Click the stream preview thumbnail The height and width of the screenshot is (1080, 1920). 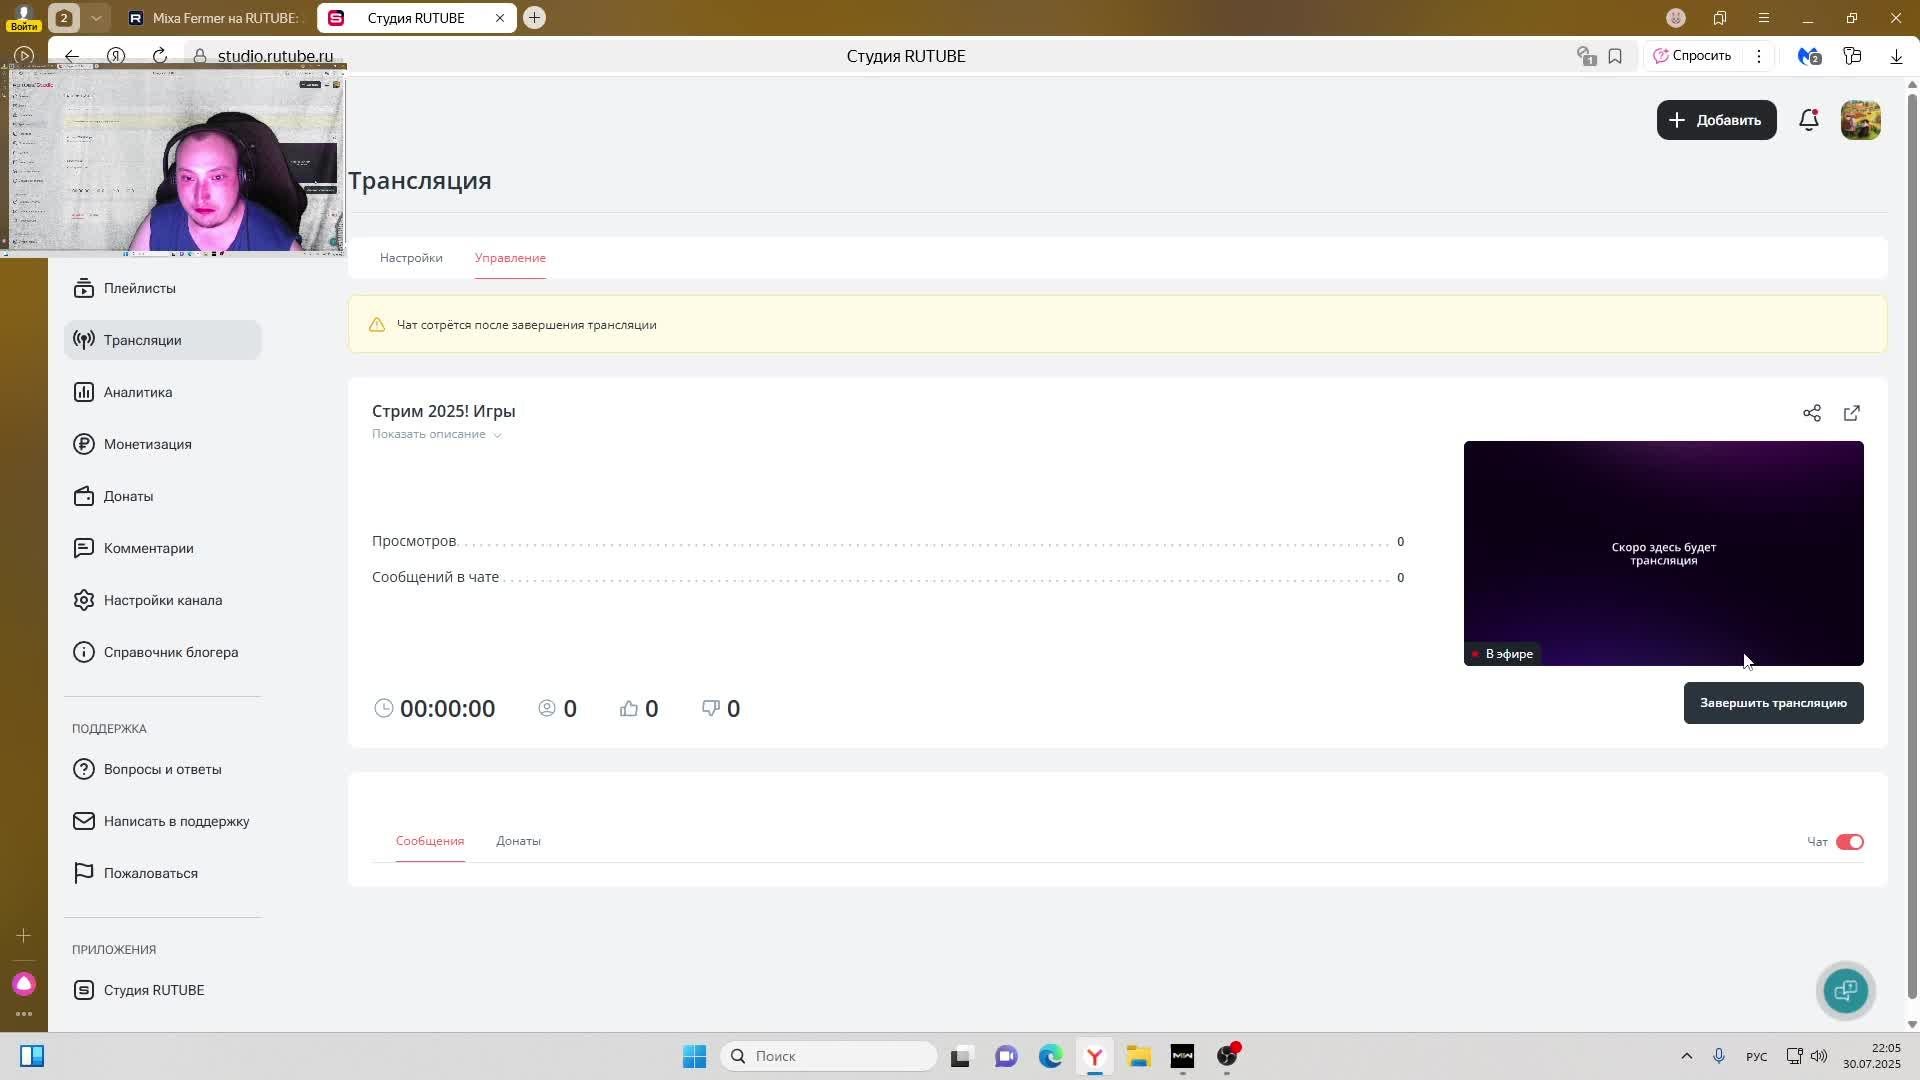[x=1662, y=553]
